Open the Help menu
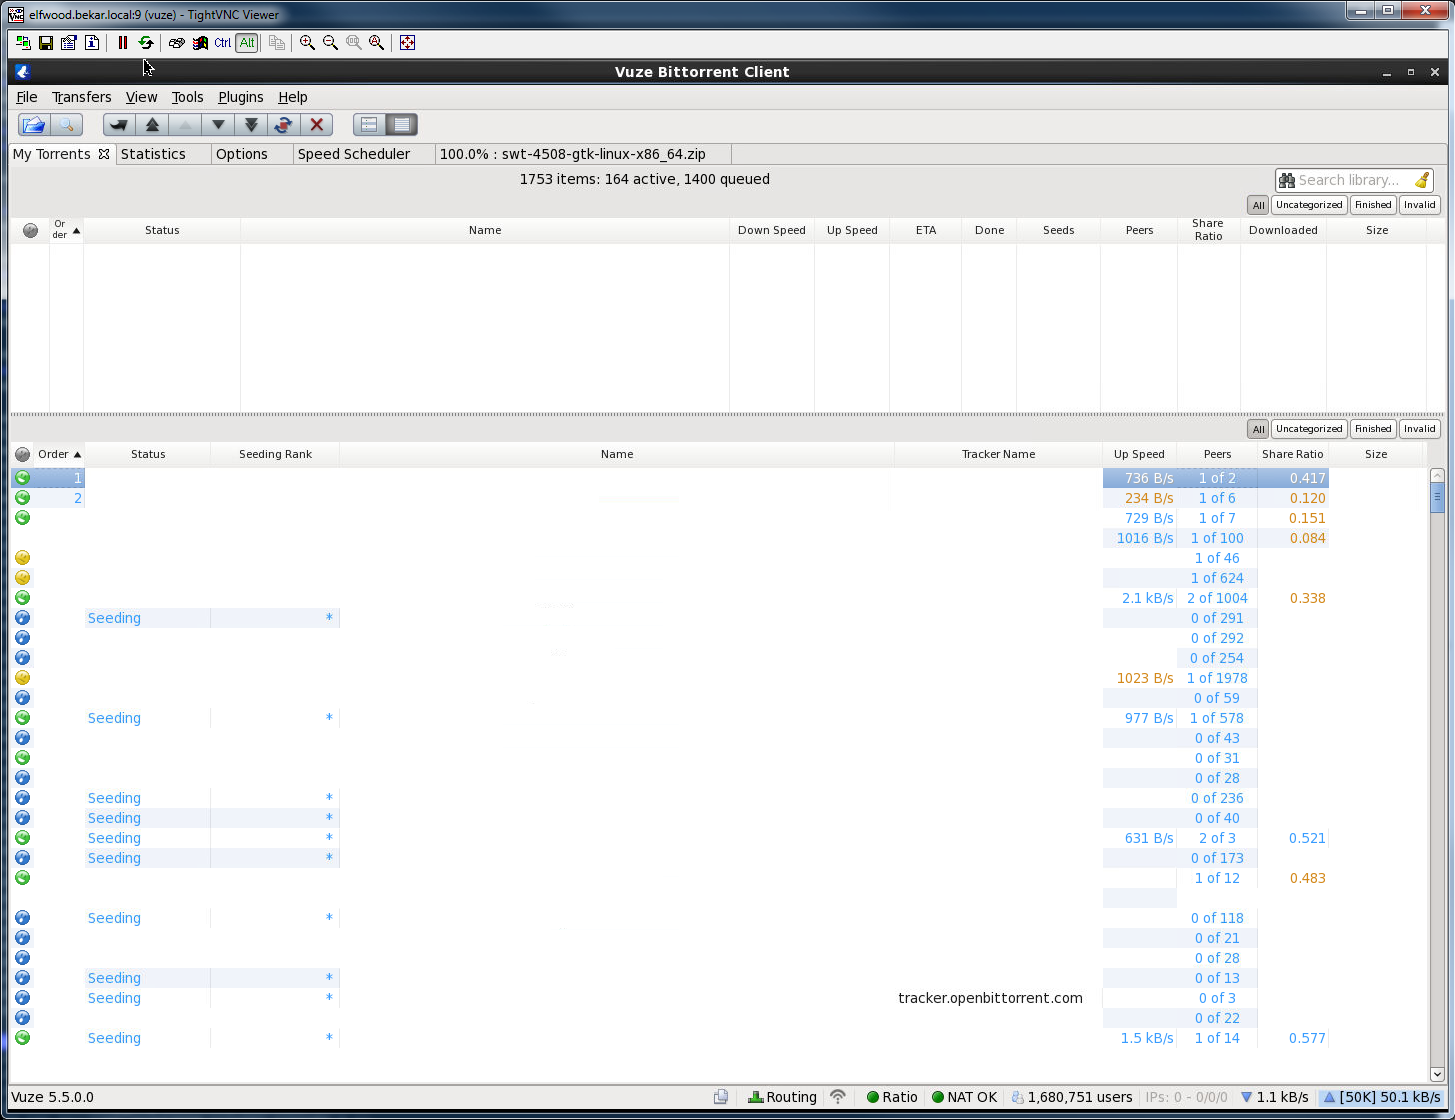Viewport: 1455px width, 1120px height. pyautogui.click(x=293, y=97)
